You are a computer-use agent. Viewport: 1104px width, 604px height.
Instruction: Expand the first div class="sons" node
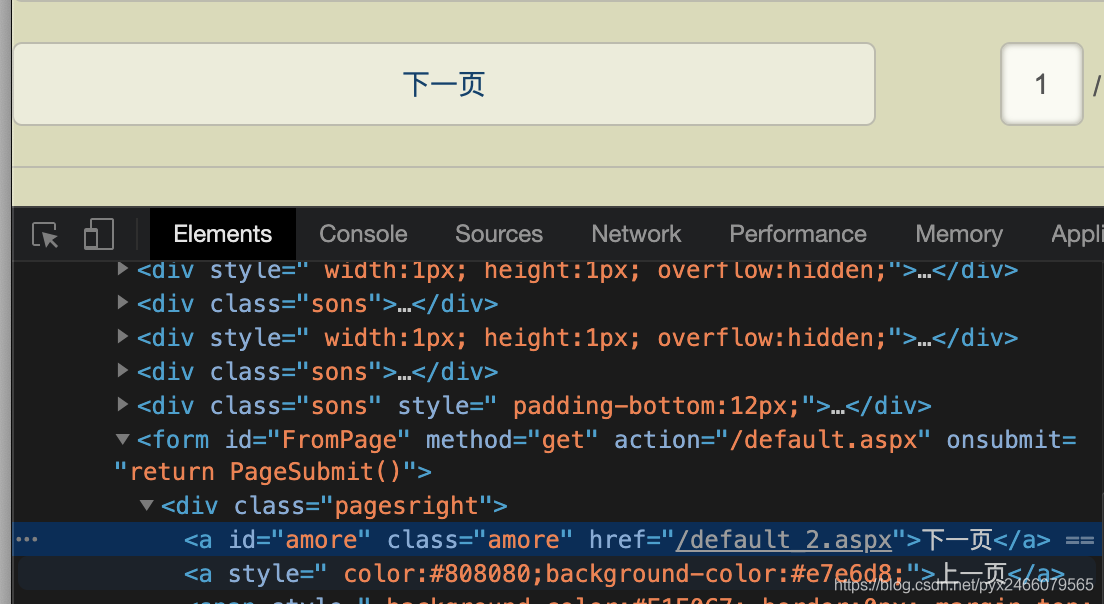tap(123, 303)
